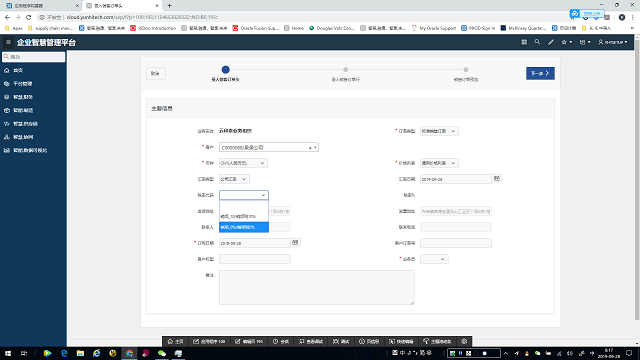Click the pencil edit icon in header
The image size is (640, 360).
(551, 42)
